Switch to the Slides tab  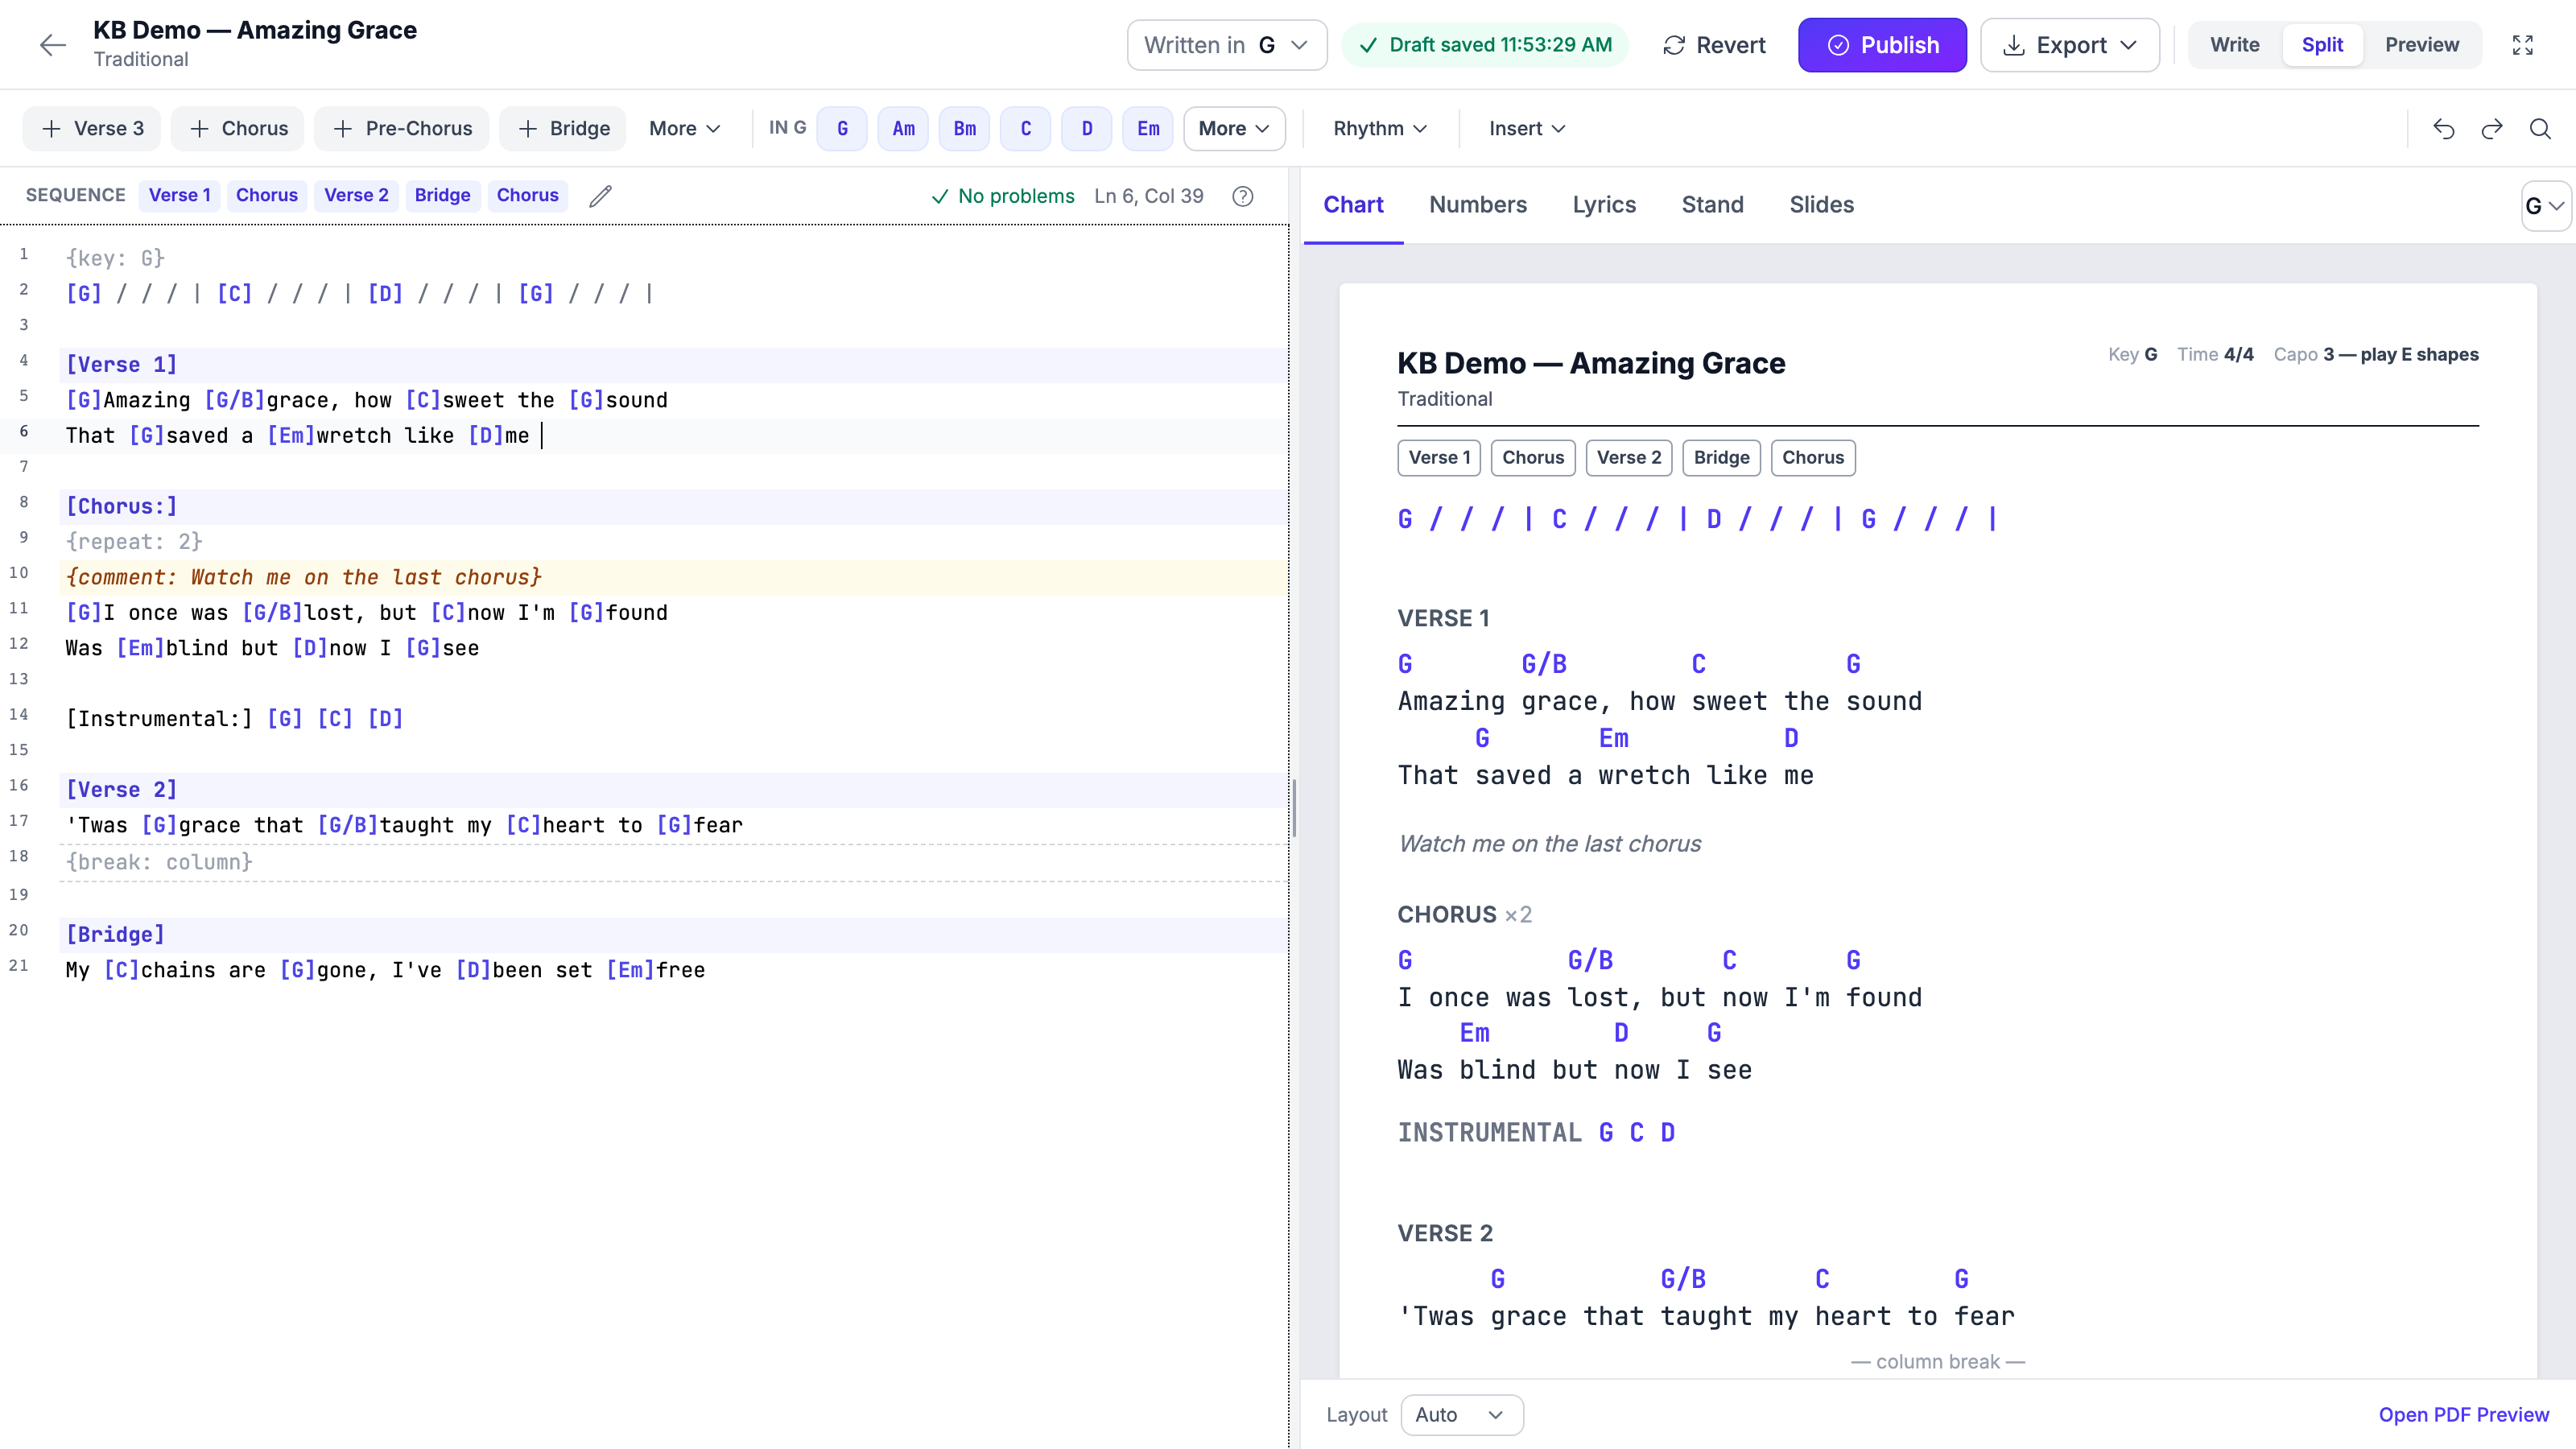[1821, 205]
